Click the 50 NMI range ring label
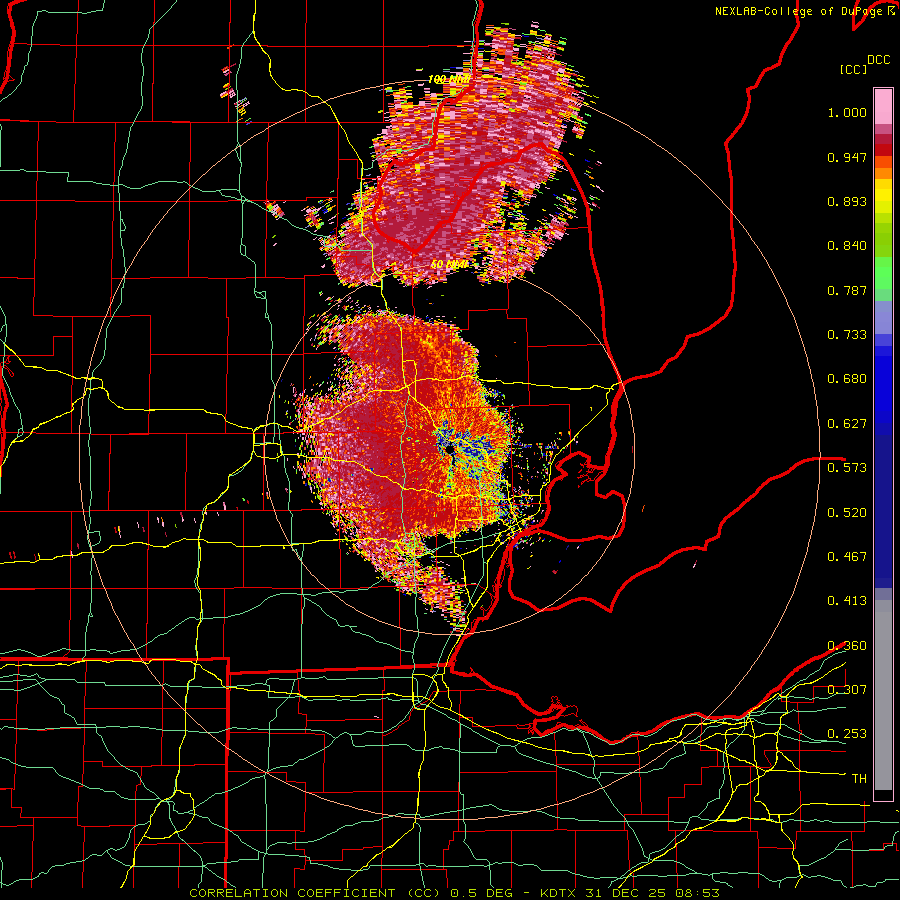900x900 pixels. [x=449, y=265]
